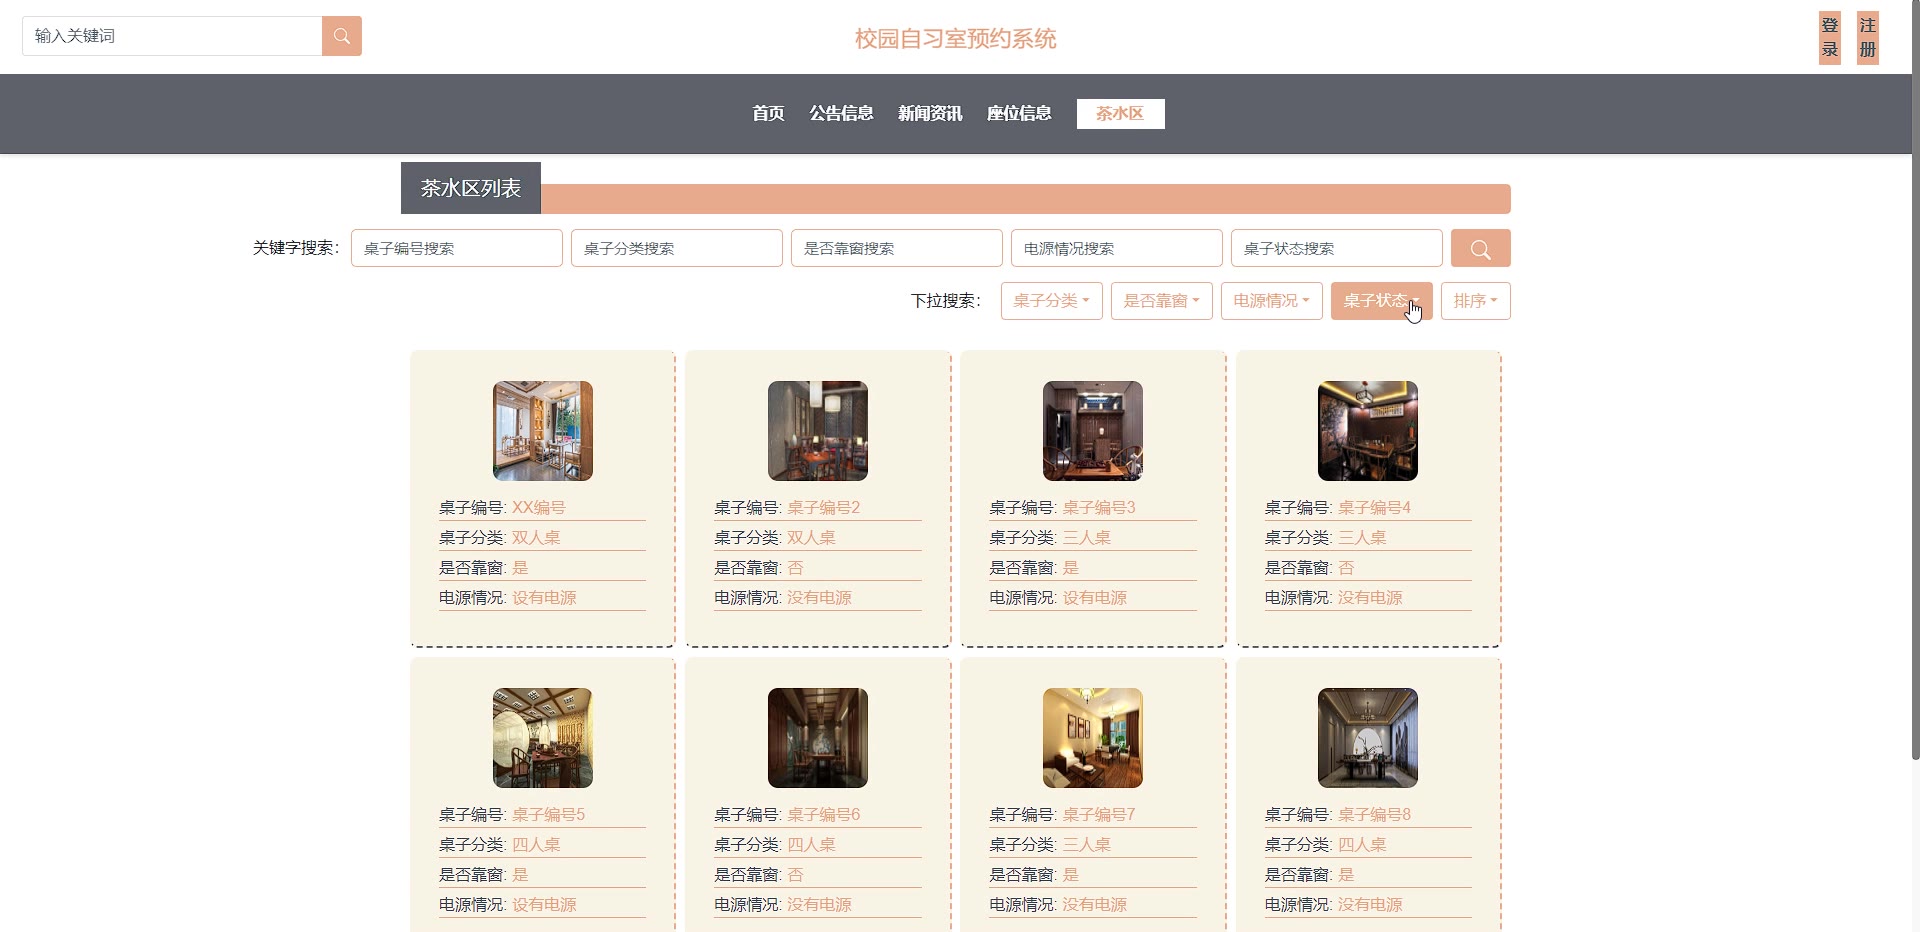Click 三人桌 category on 桌子编号3 card
The image size is (1920, 932).
1087,538
